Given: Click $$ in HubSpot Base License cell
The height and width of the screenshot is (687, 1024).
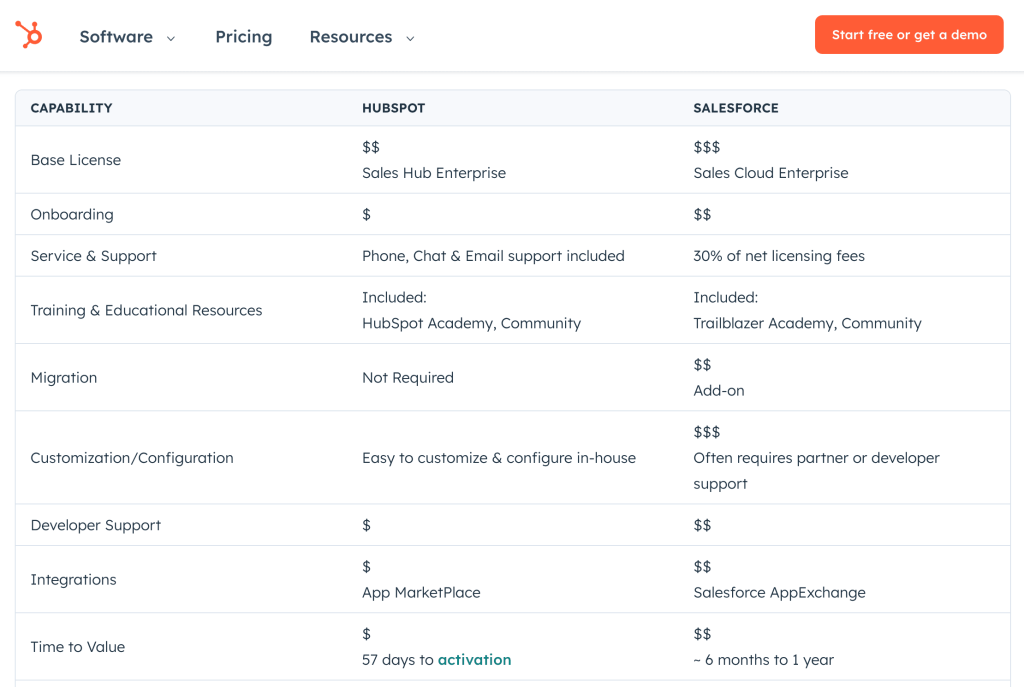Looking at the screenshot, I should click(371, 147).
